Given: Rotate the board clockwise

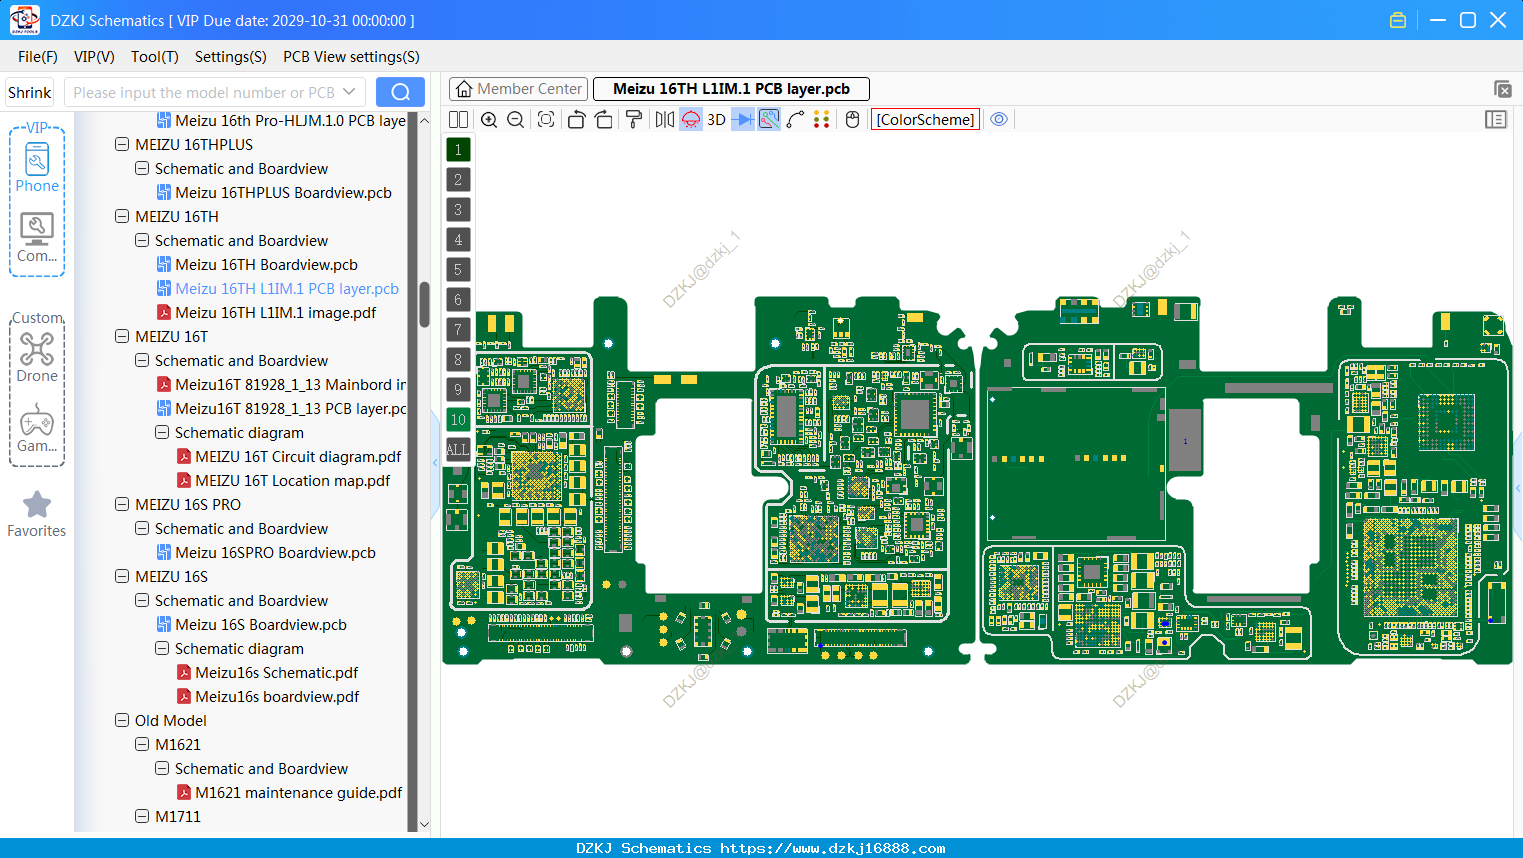Looking at the screenshot, I should click(x=603, y=120).
